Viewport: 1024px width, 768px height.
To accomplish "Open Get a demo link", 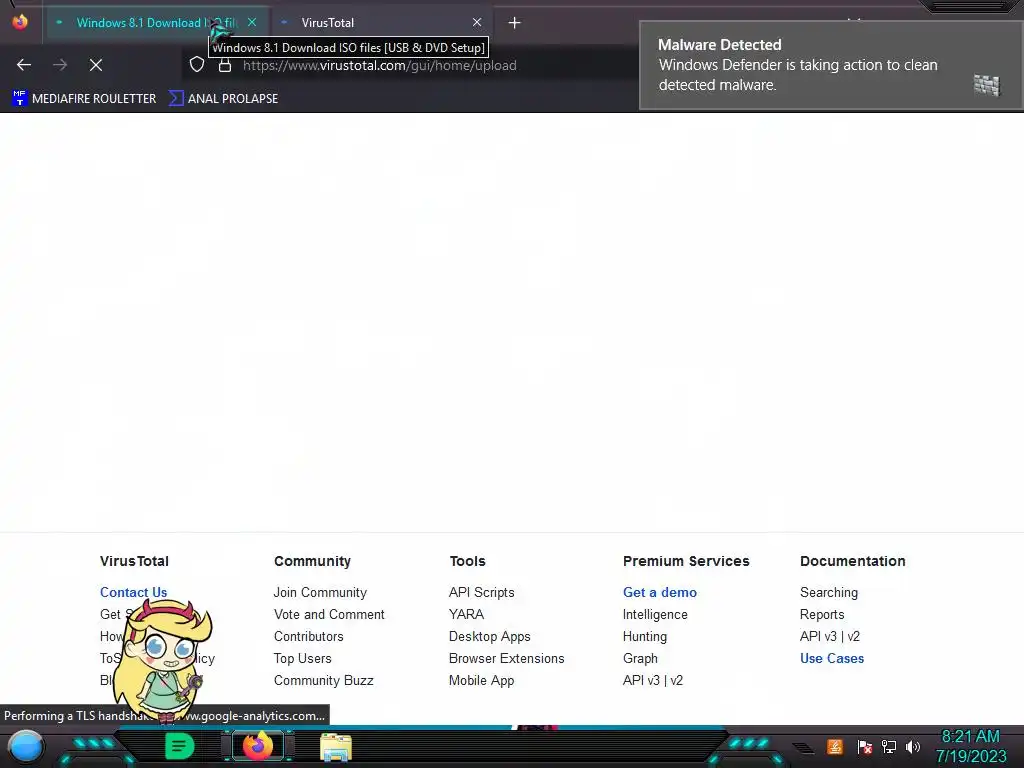I will coord(660,592).
